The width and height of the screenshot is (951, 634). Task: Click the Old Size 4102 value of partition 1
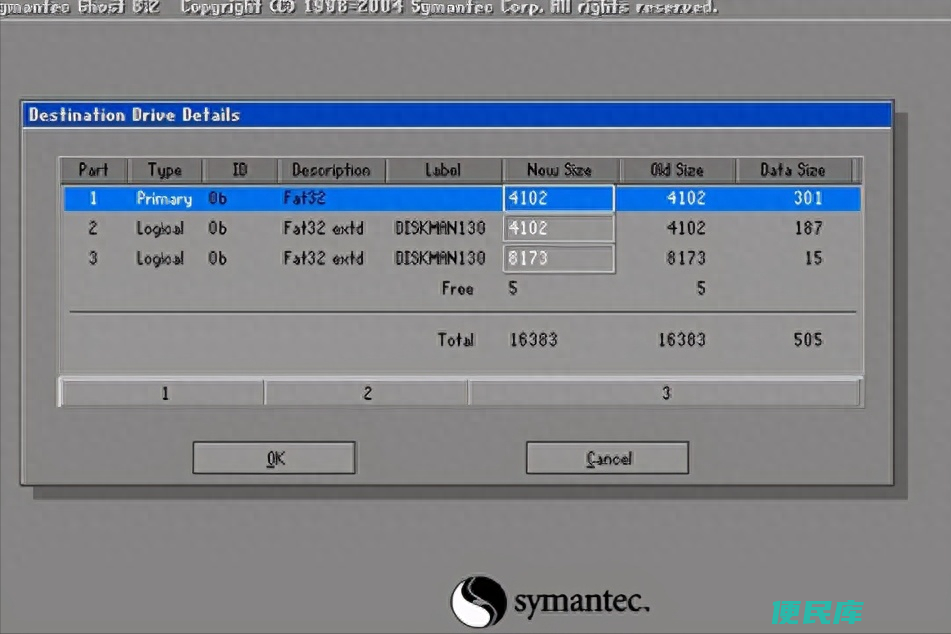coord(686,198)
